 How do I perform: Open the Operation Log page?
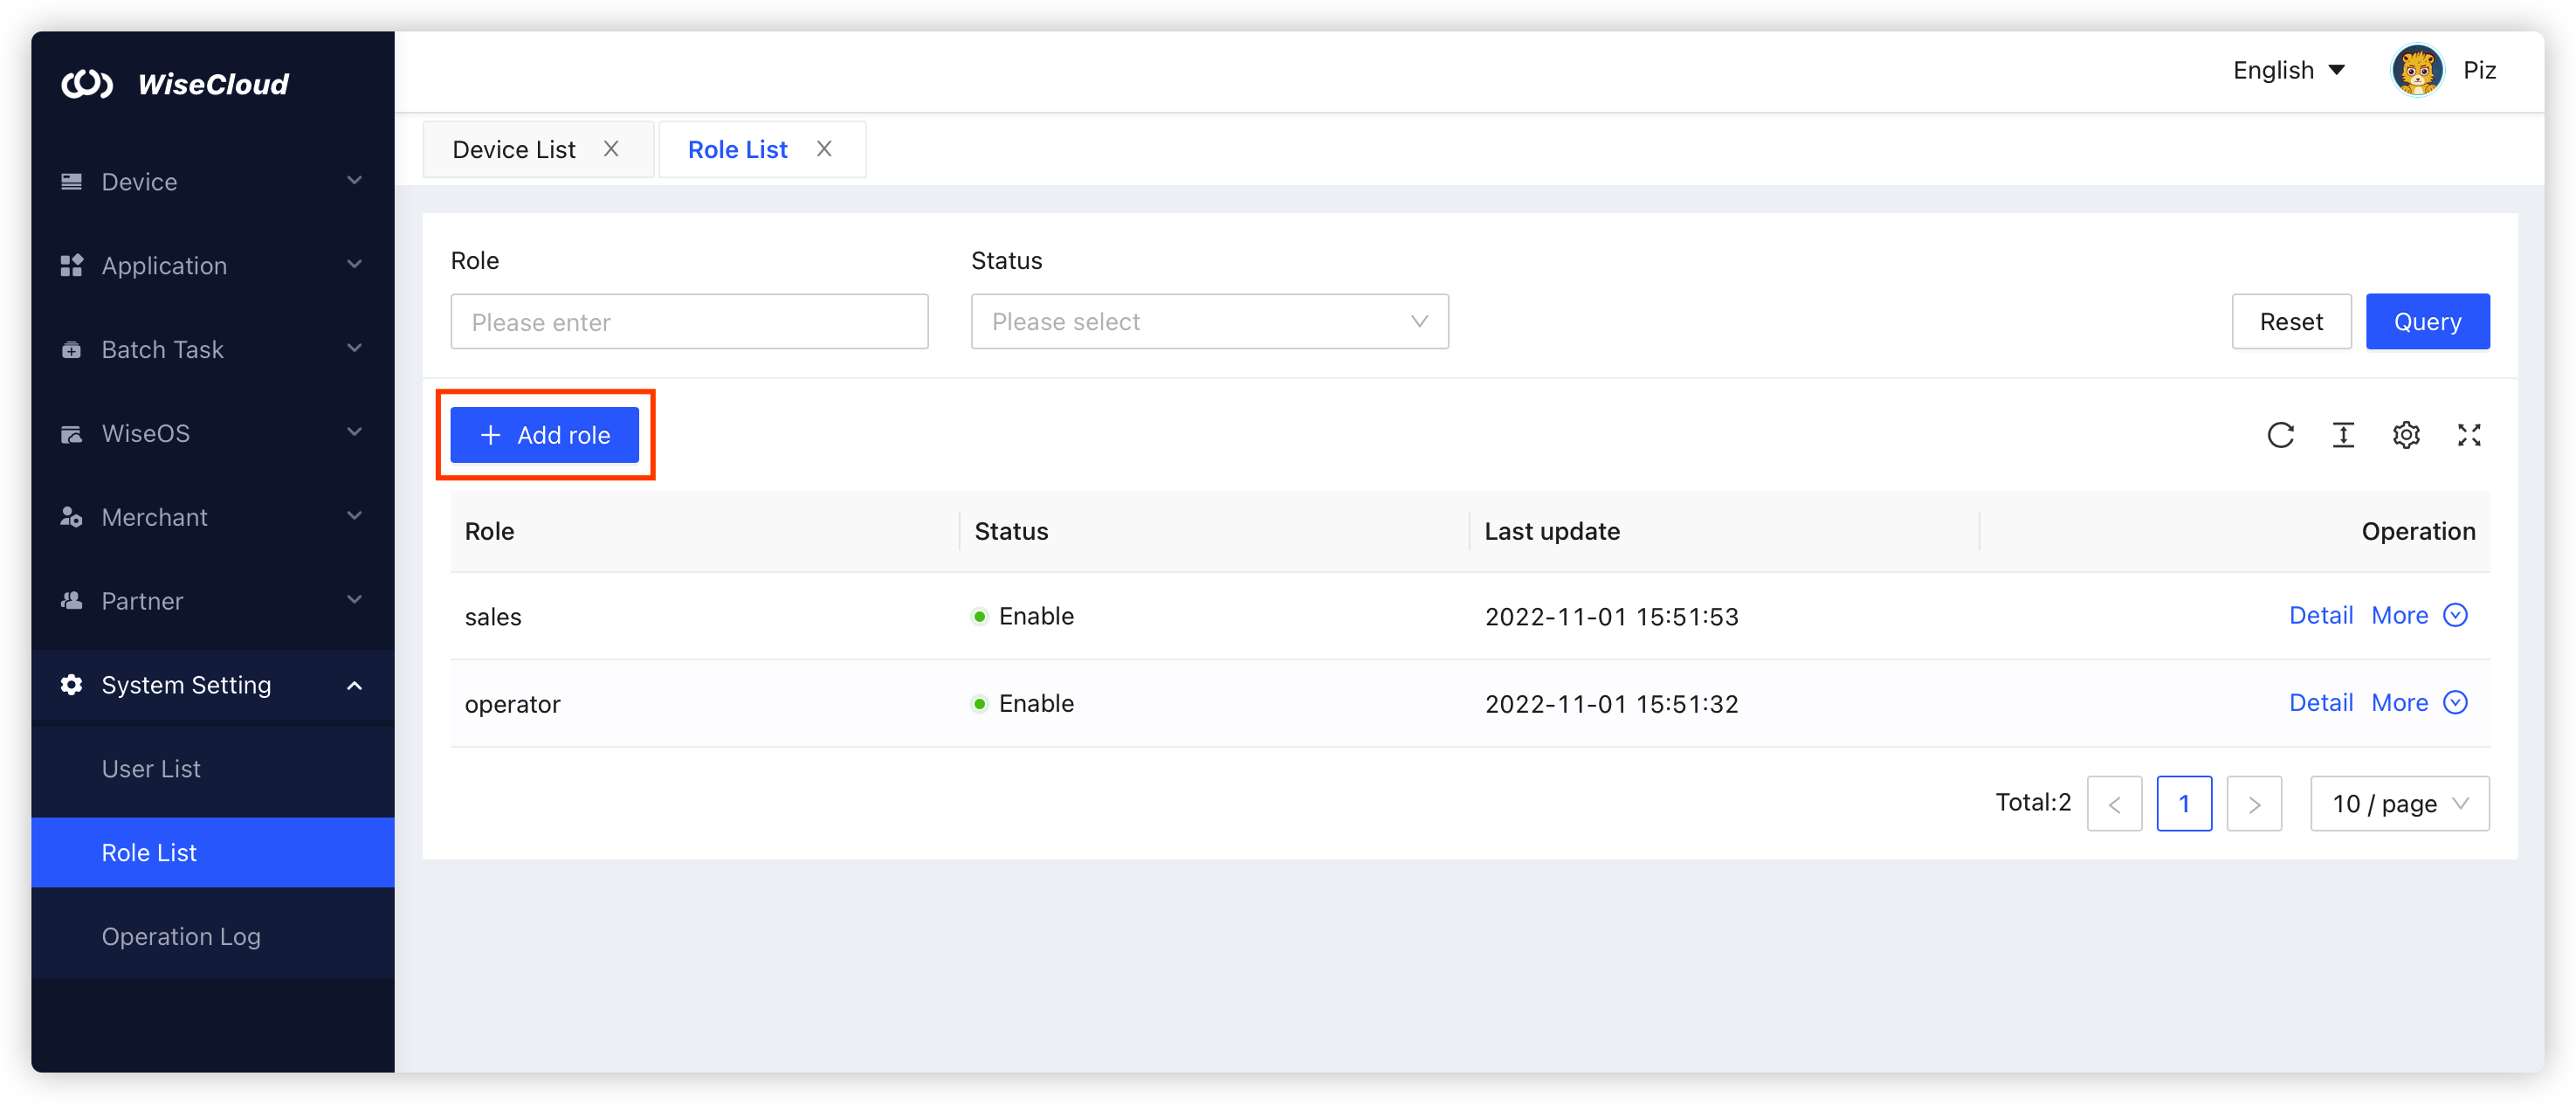pos(181,936)
